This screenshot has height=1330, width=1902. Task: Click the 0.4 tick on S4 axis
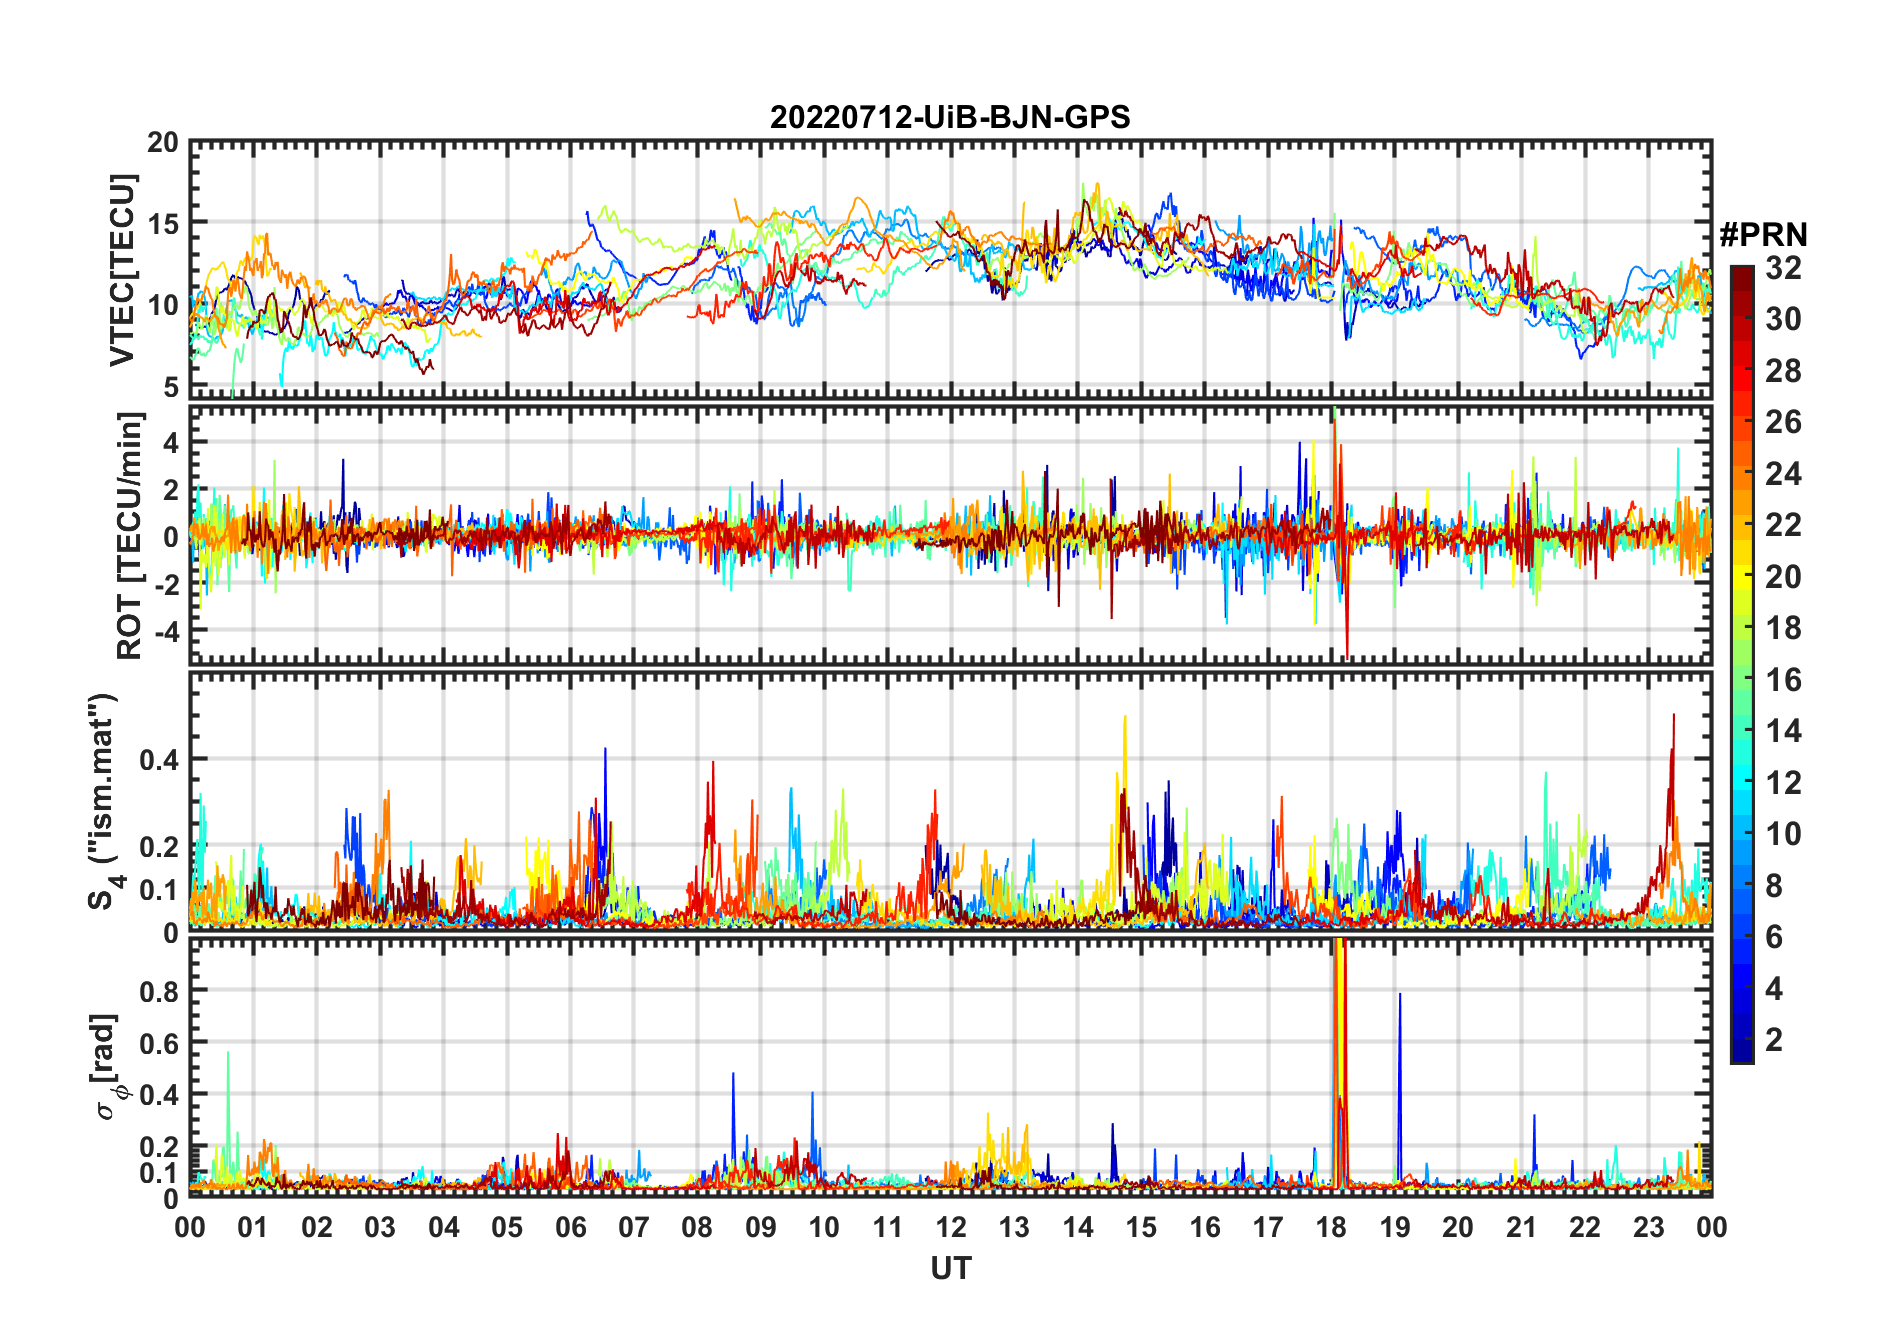tap(160, 760)
